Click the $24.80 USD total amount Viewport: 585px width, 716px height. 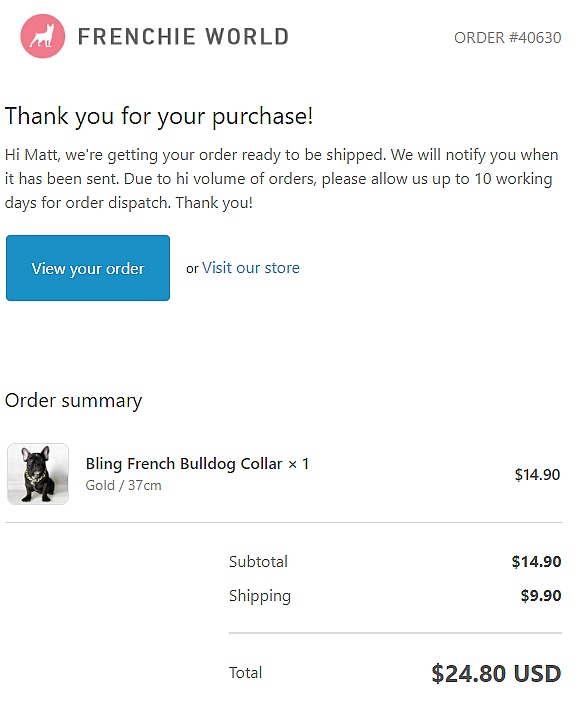pyautogui.click(x=496, y=673)
